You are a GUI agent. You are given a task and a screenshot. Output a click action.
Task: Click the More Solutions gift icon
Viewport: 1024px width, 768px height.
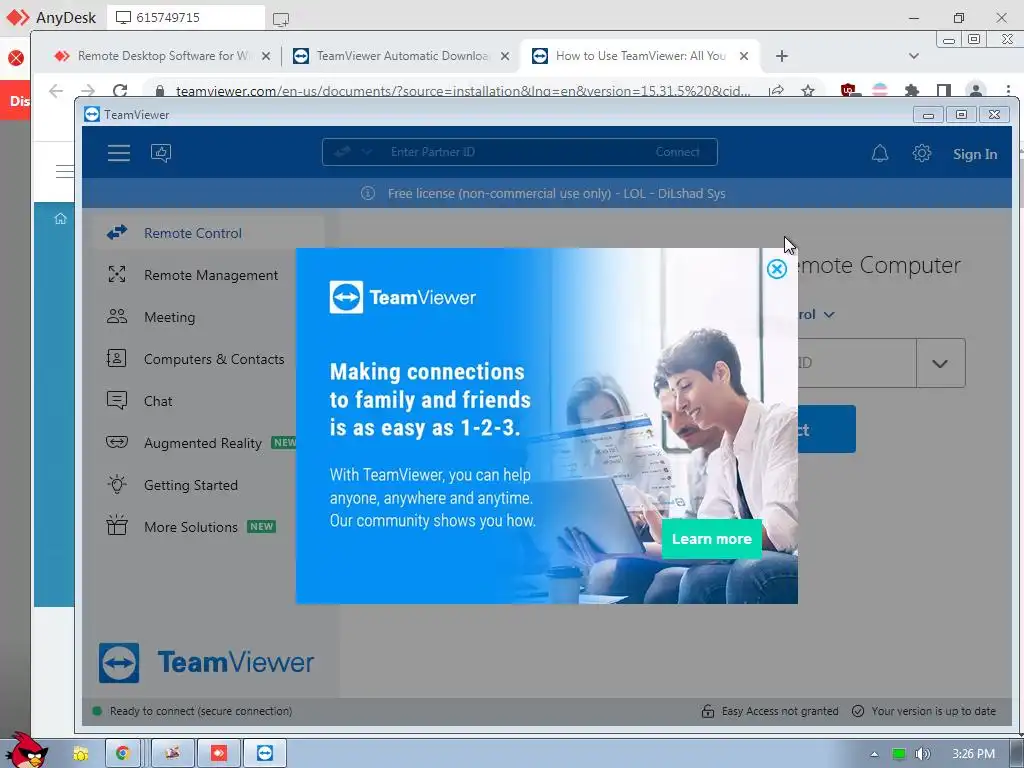(x=117, y=525)
